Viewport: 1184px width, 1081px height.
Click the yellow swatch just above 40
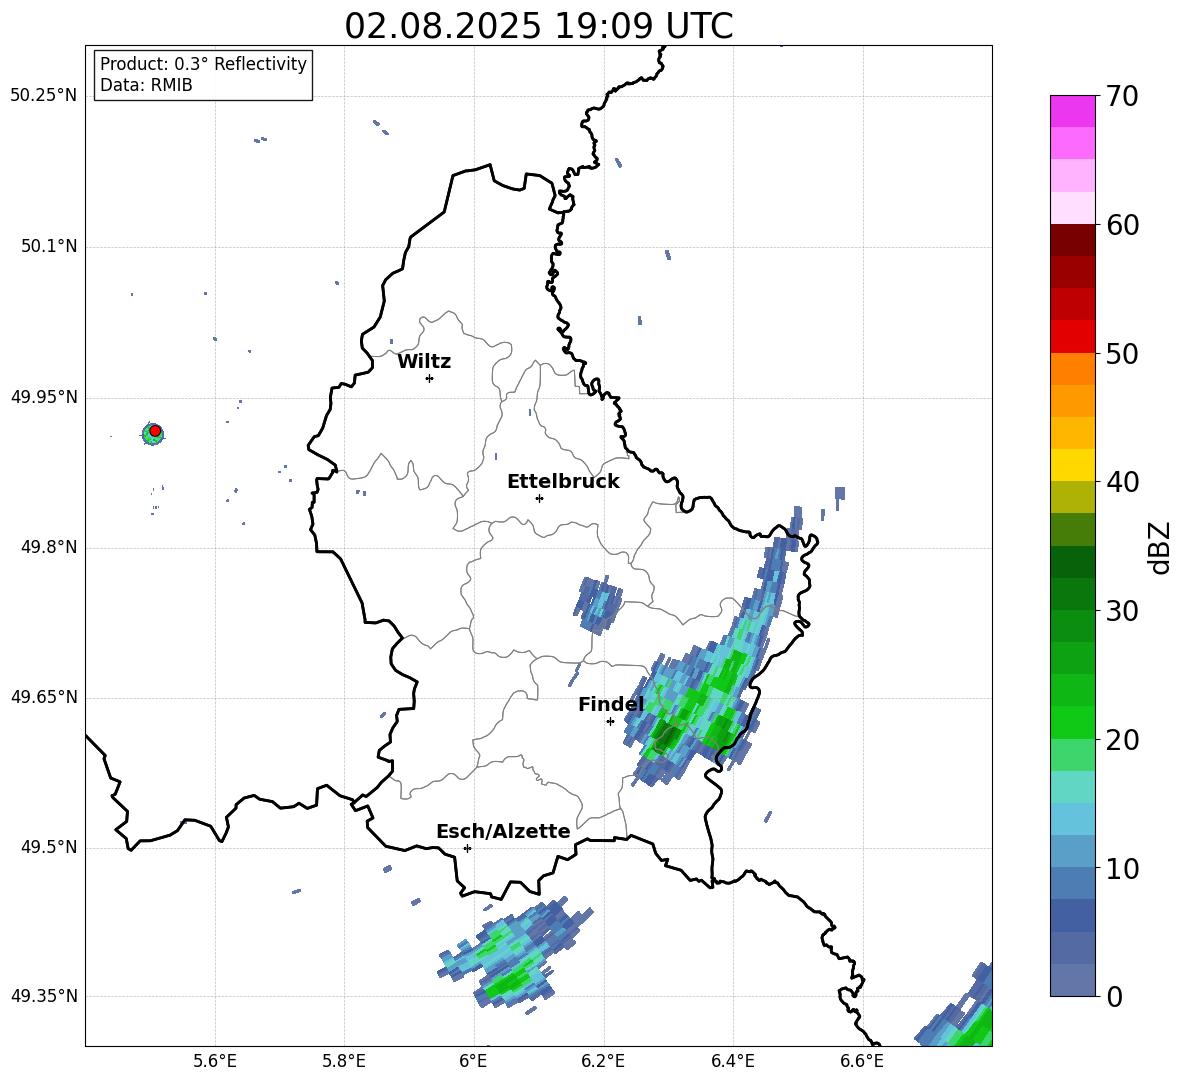pos(1072,465)
